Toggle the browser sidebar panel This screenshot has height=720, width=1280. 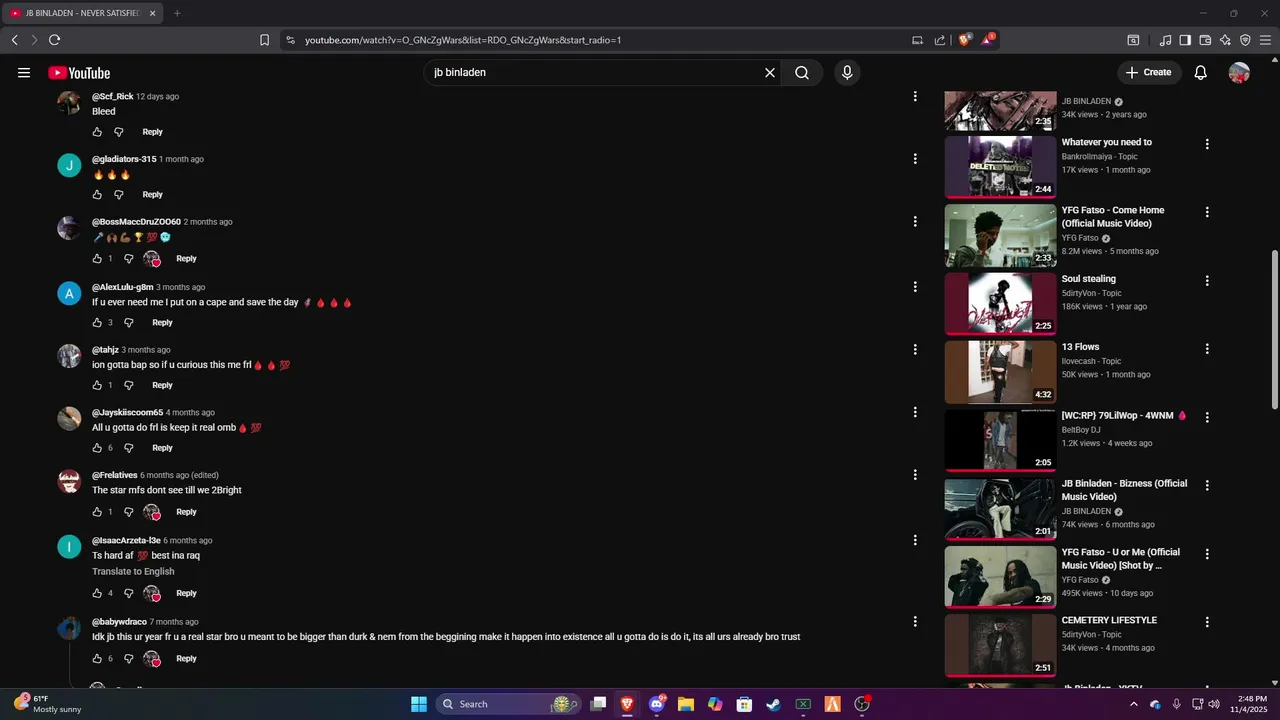coord(1185,40)
